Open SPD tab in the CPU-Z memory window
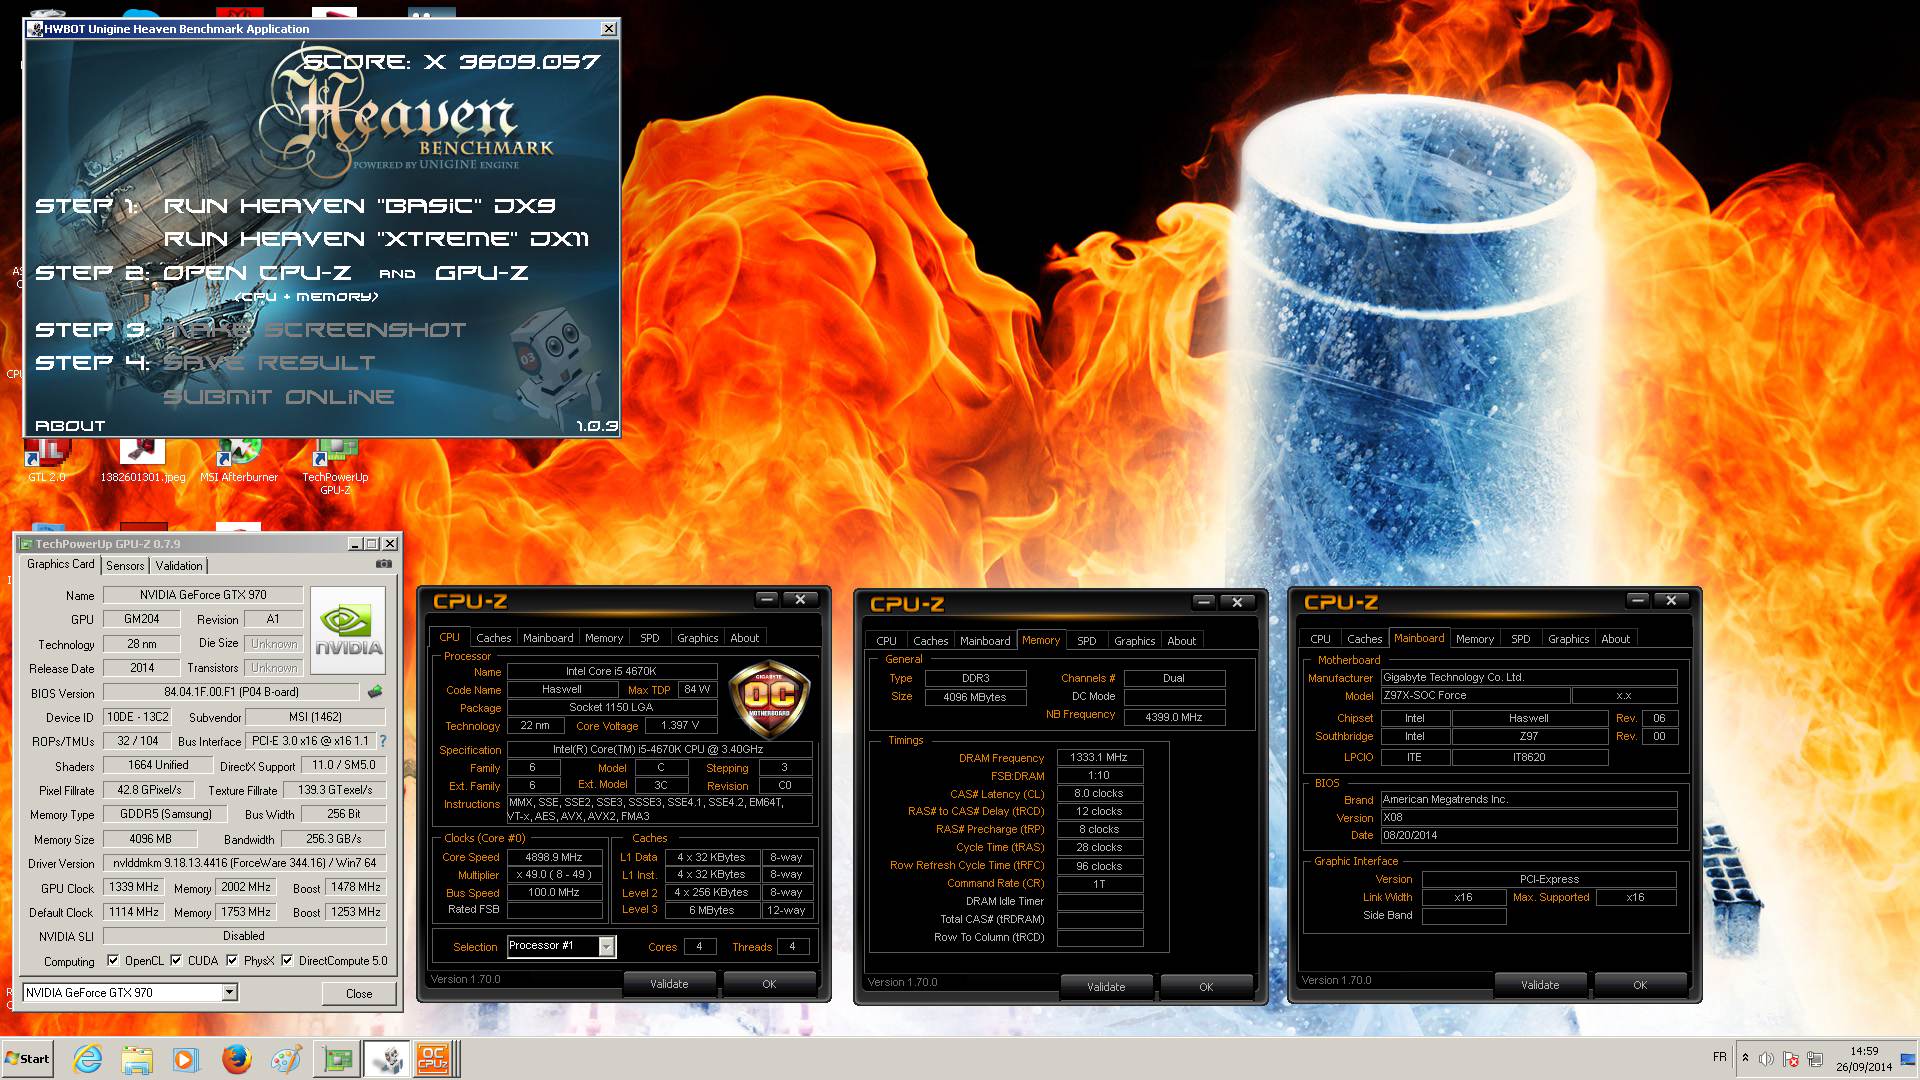Image resolution: width=1920 pixels, height=1080 pixels. coord(1086,641)
